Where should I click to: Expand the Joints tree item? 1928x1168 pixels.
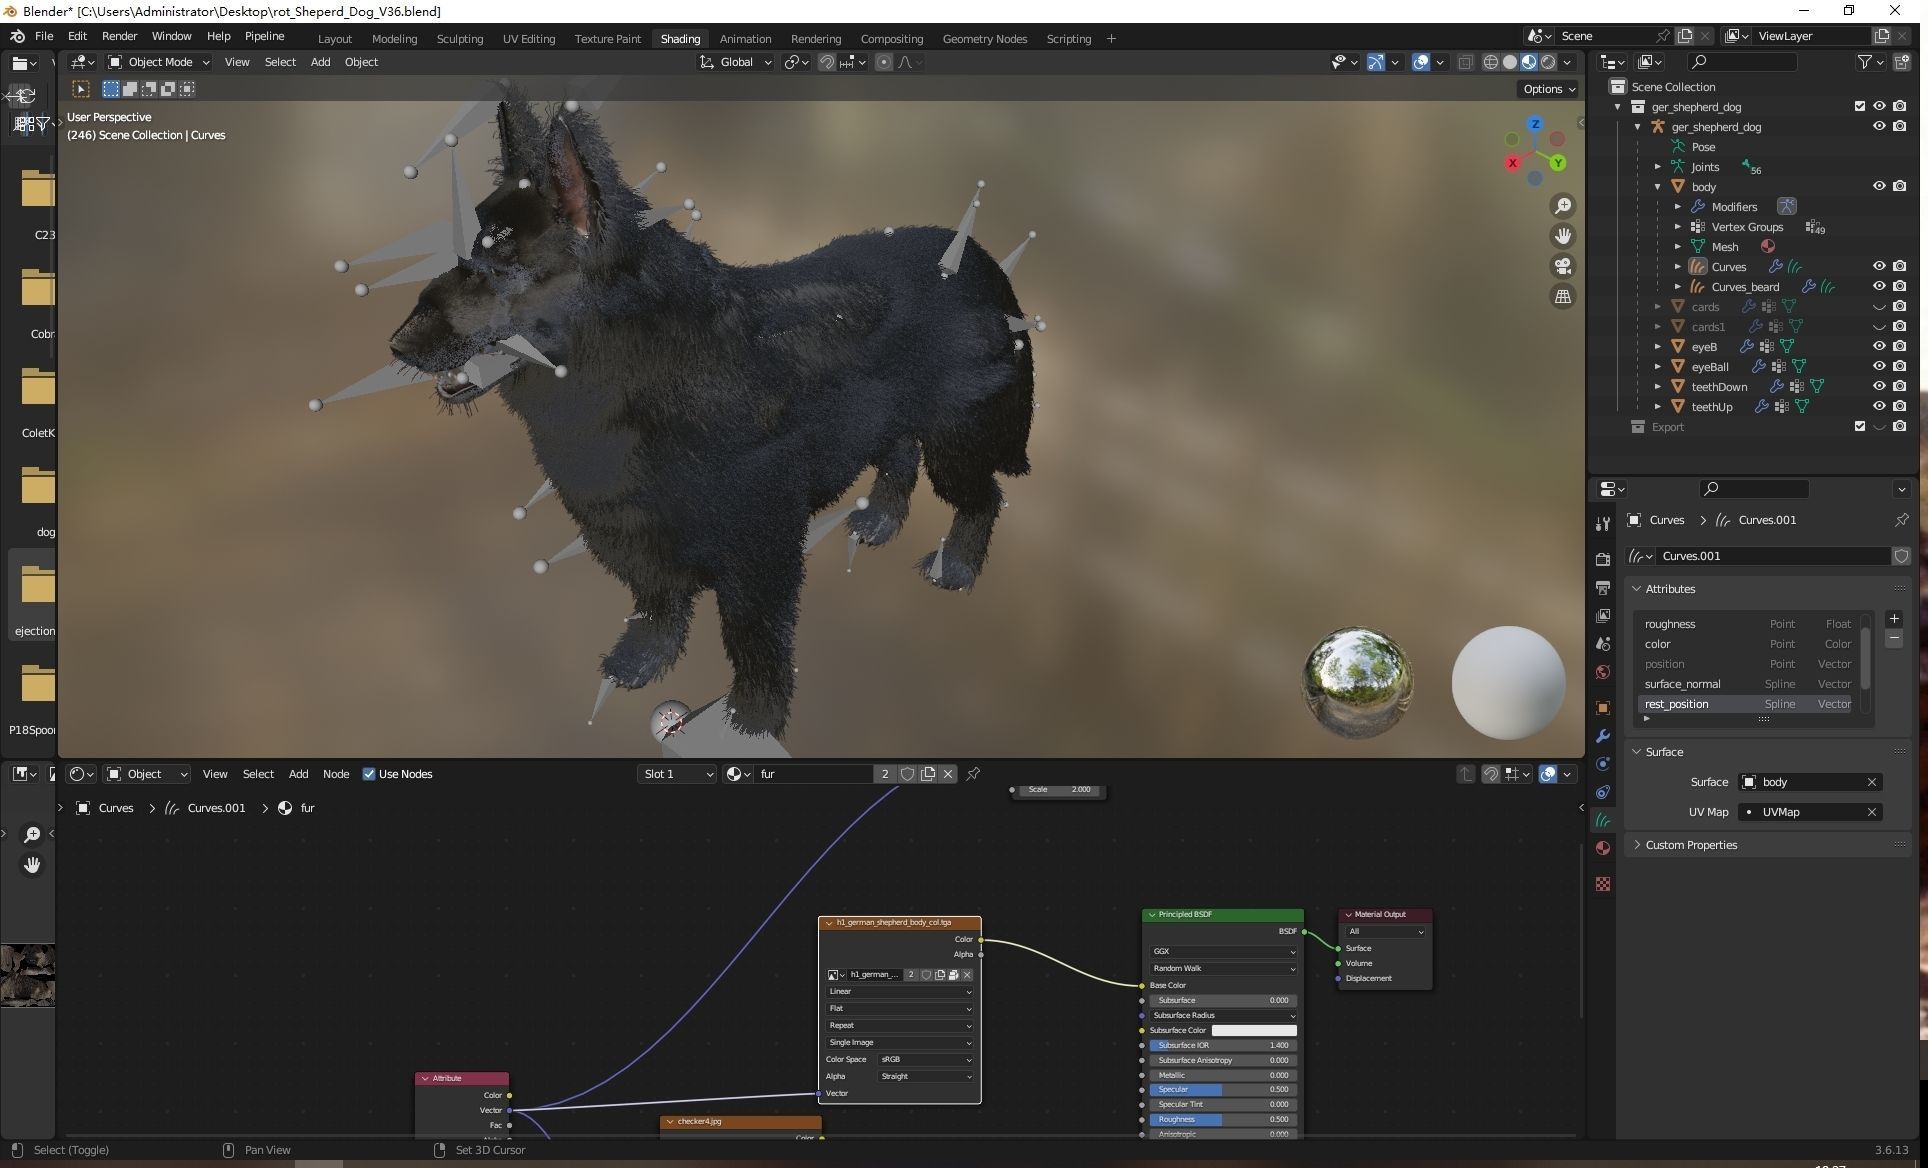(1657, 167)
